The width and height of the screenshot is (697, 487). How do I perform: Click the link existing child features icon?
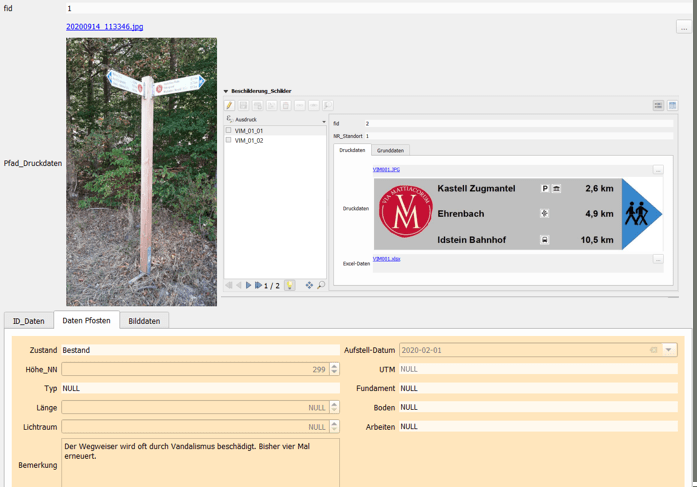pos(300,105)
